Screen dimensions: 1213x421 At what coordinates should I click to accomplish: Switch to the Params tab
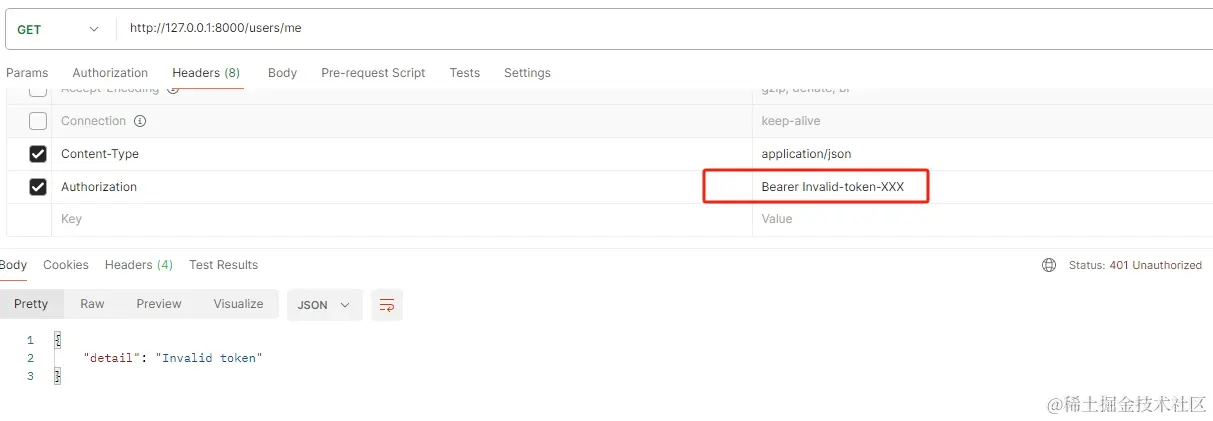point(27,73)
